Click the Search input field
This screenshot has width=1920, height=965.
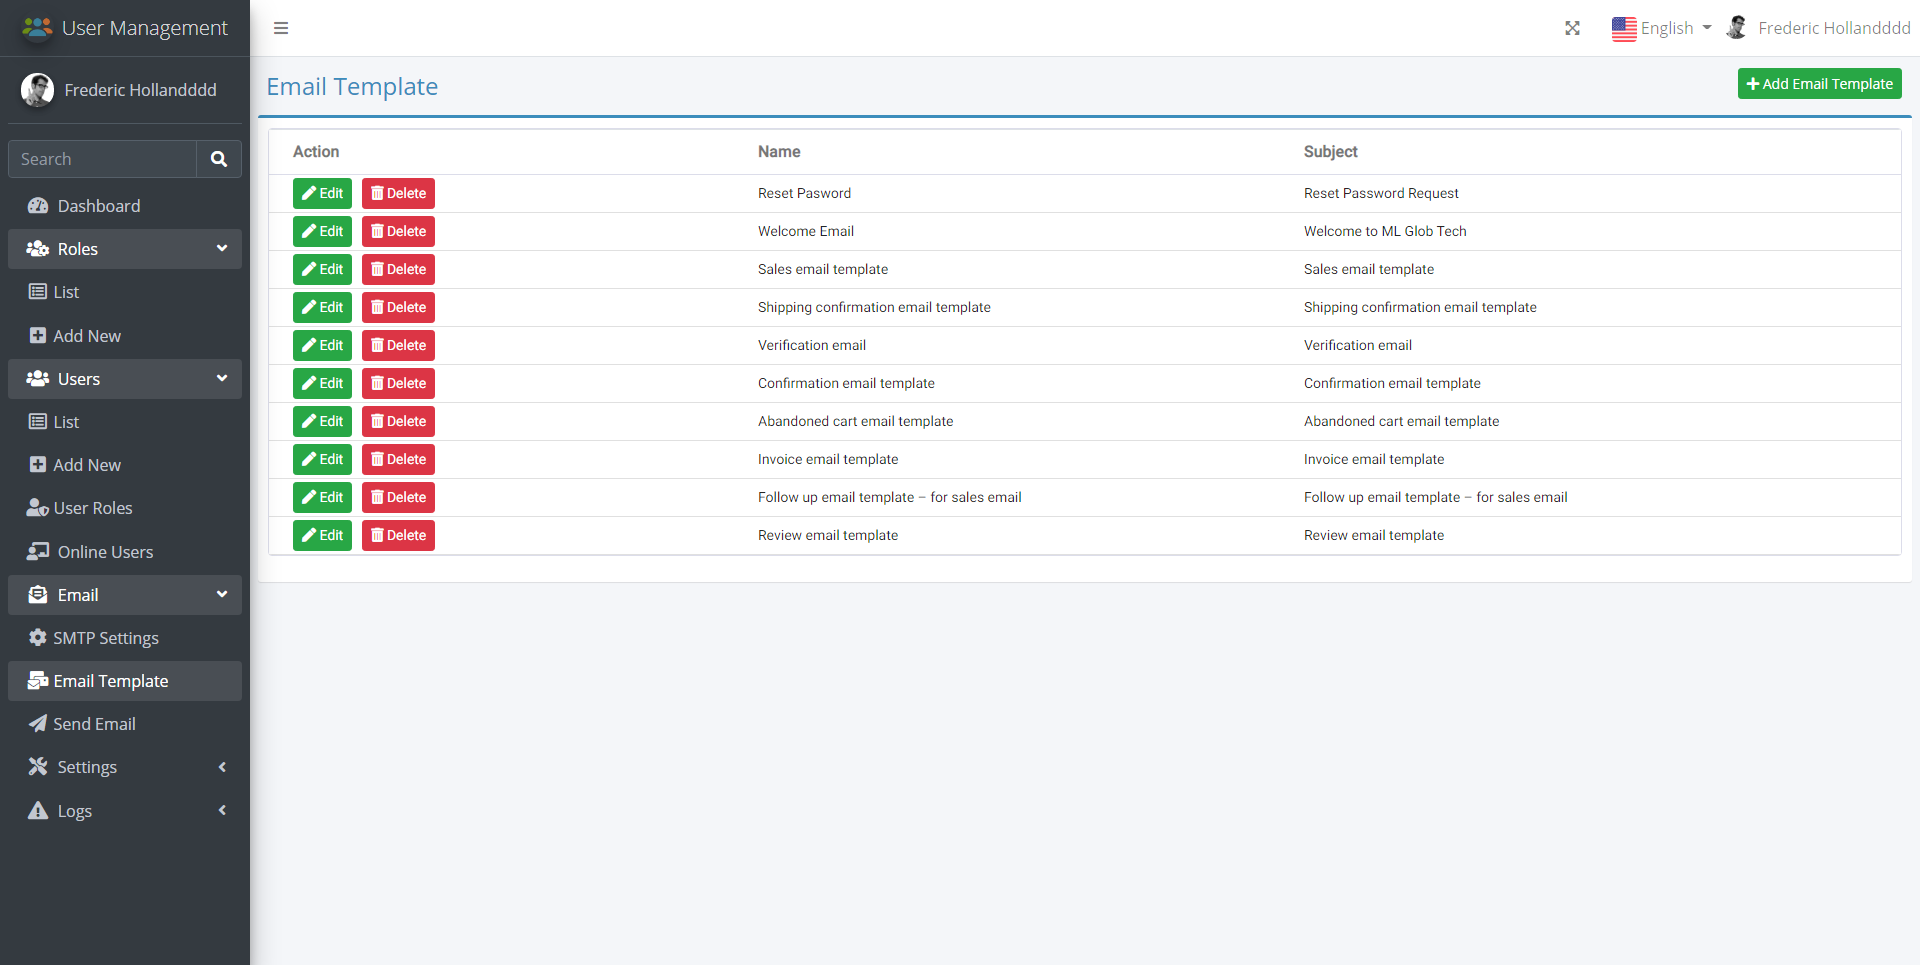click(102, 159)
